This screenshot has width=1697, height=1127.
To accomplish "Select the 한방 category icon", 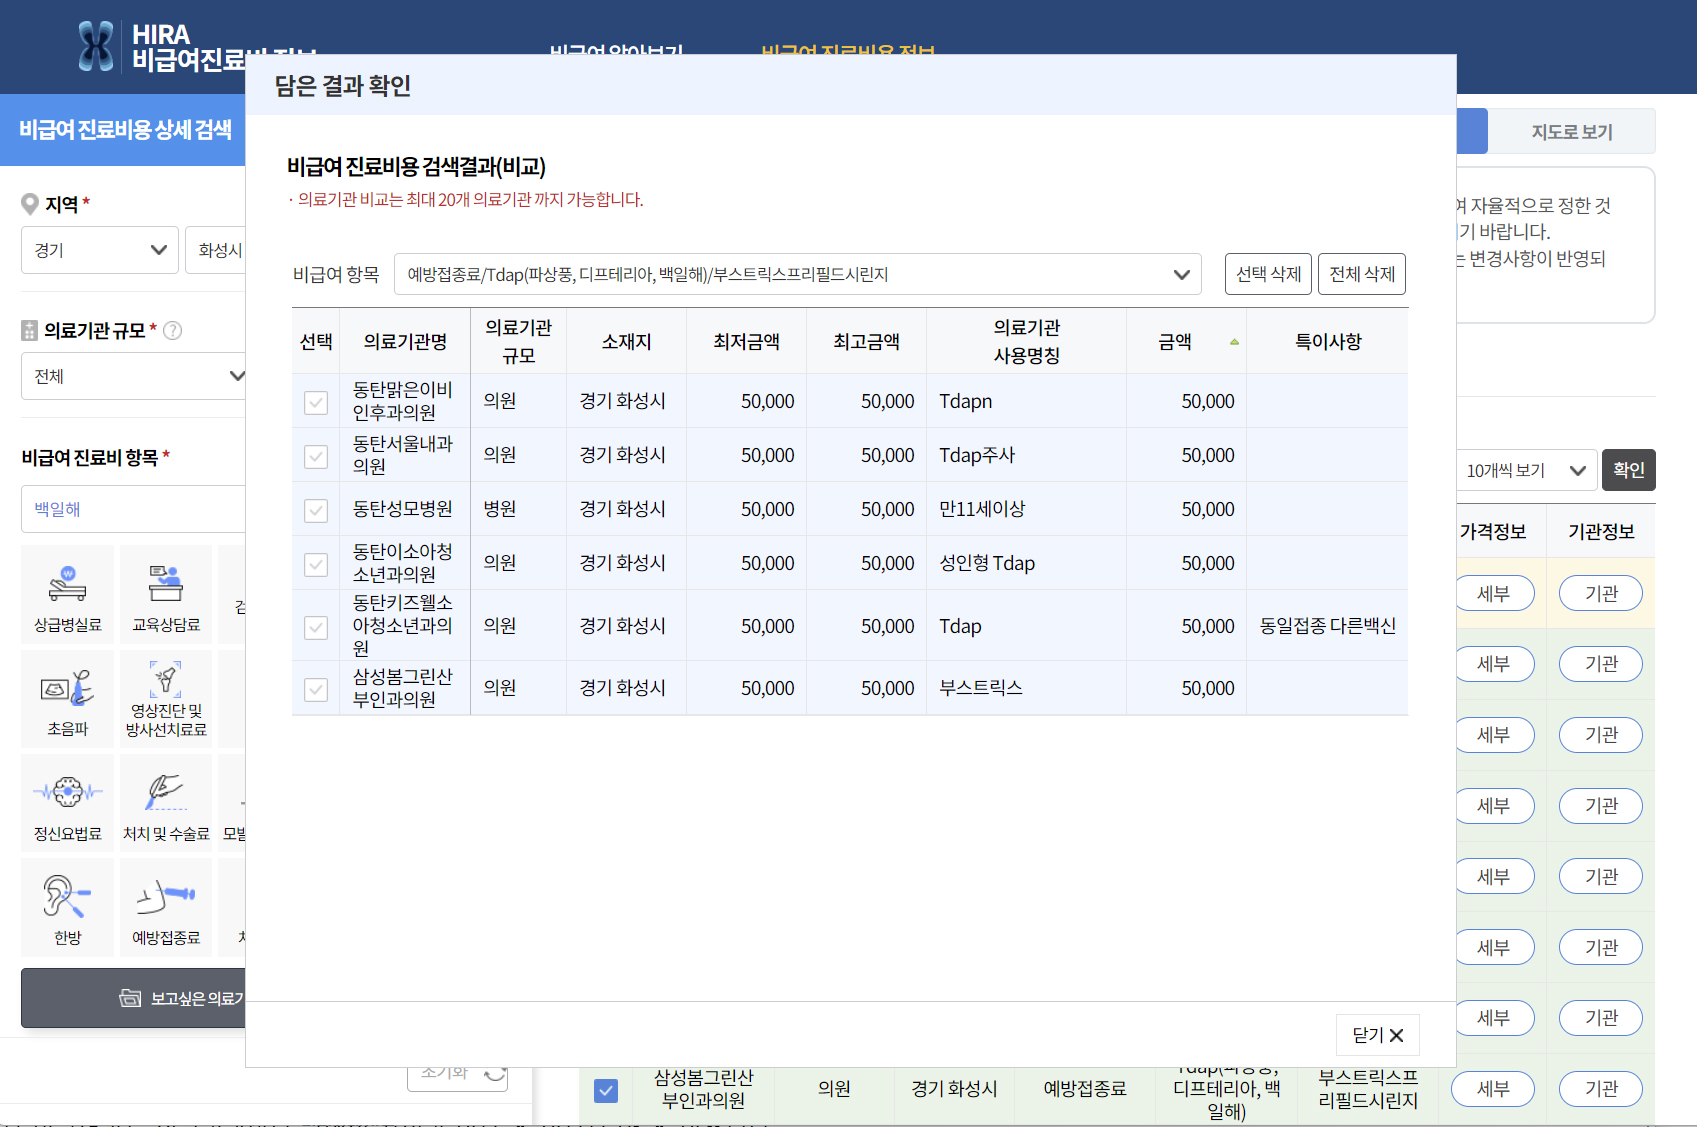I will point(66,905).
